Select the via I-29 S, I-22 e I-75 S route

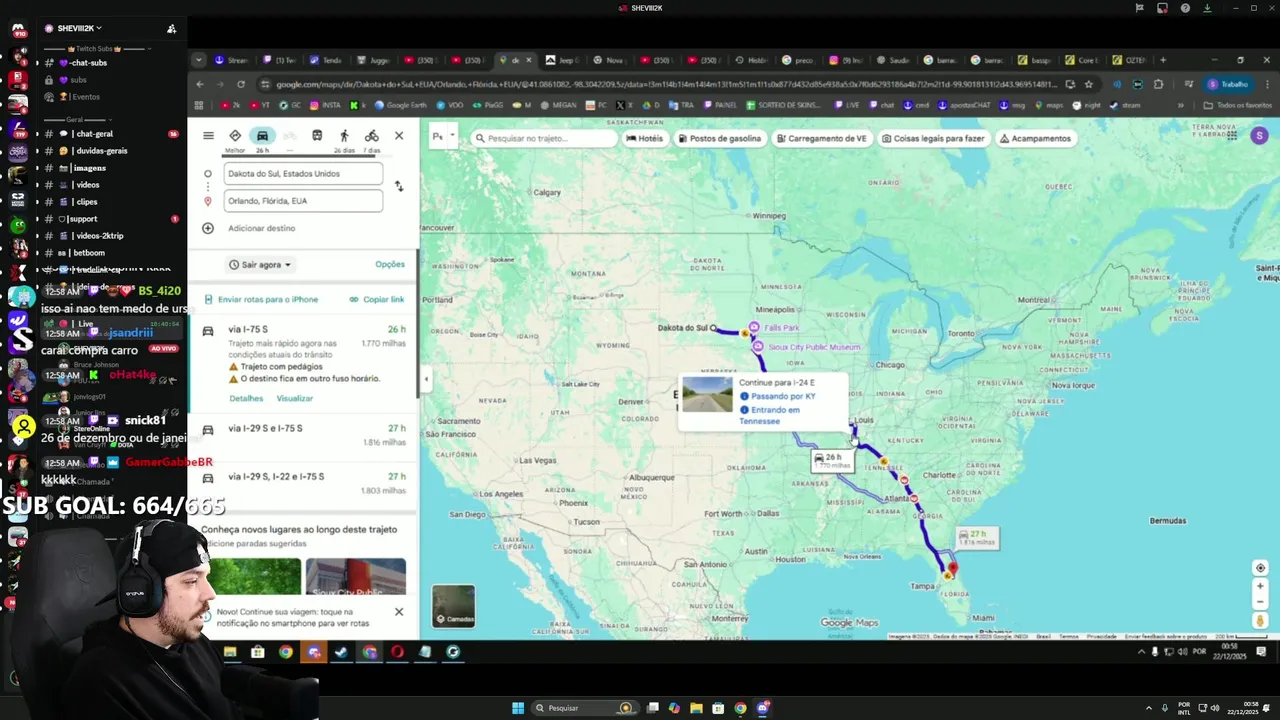tap(303, 482)
